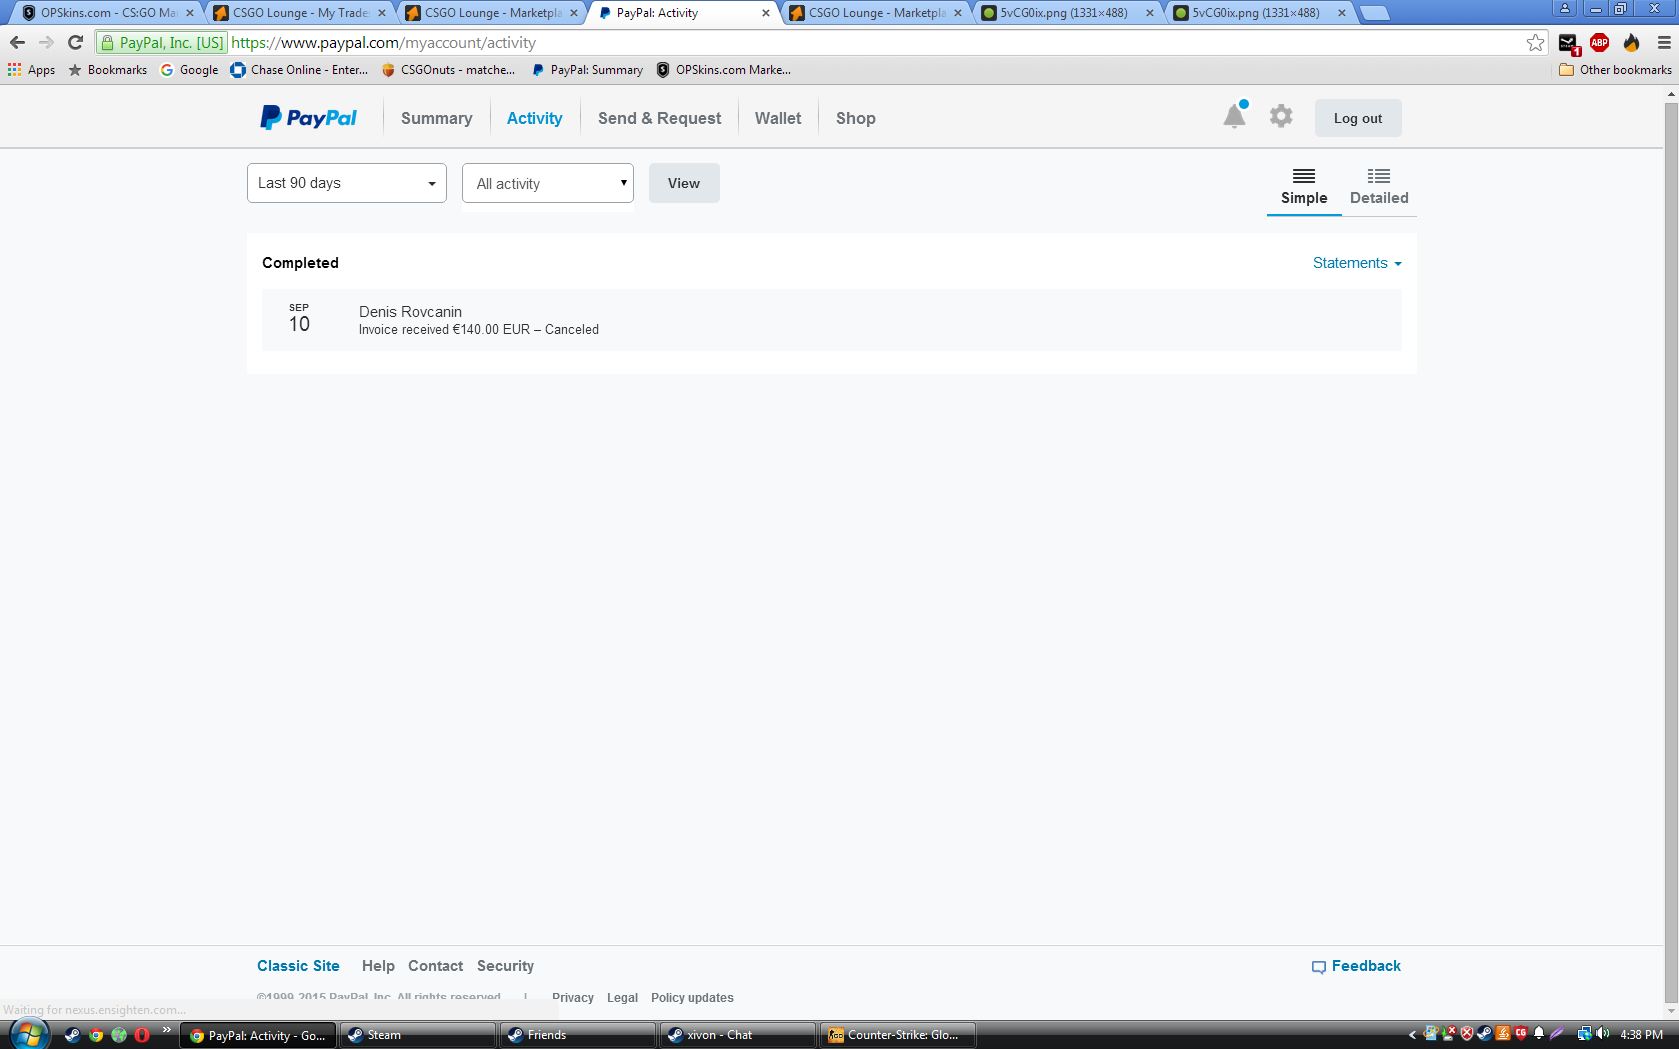The image size is (1679, 1049).
Task: Click the Log out button
Action: [x=1358, y=118]
